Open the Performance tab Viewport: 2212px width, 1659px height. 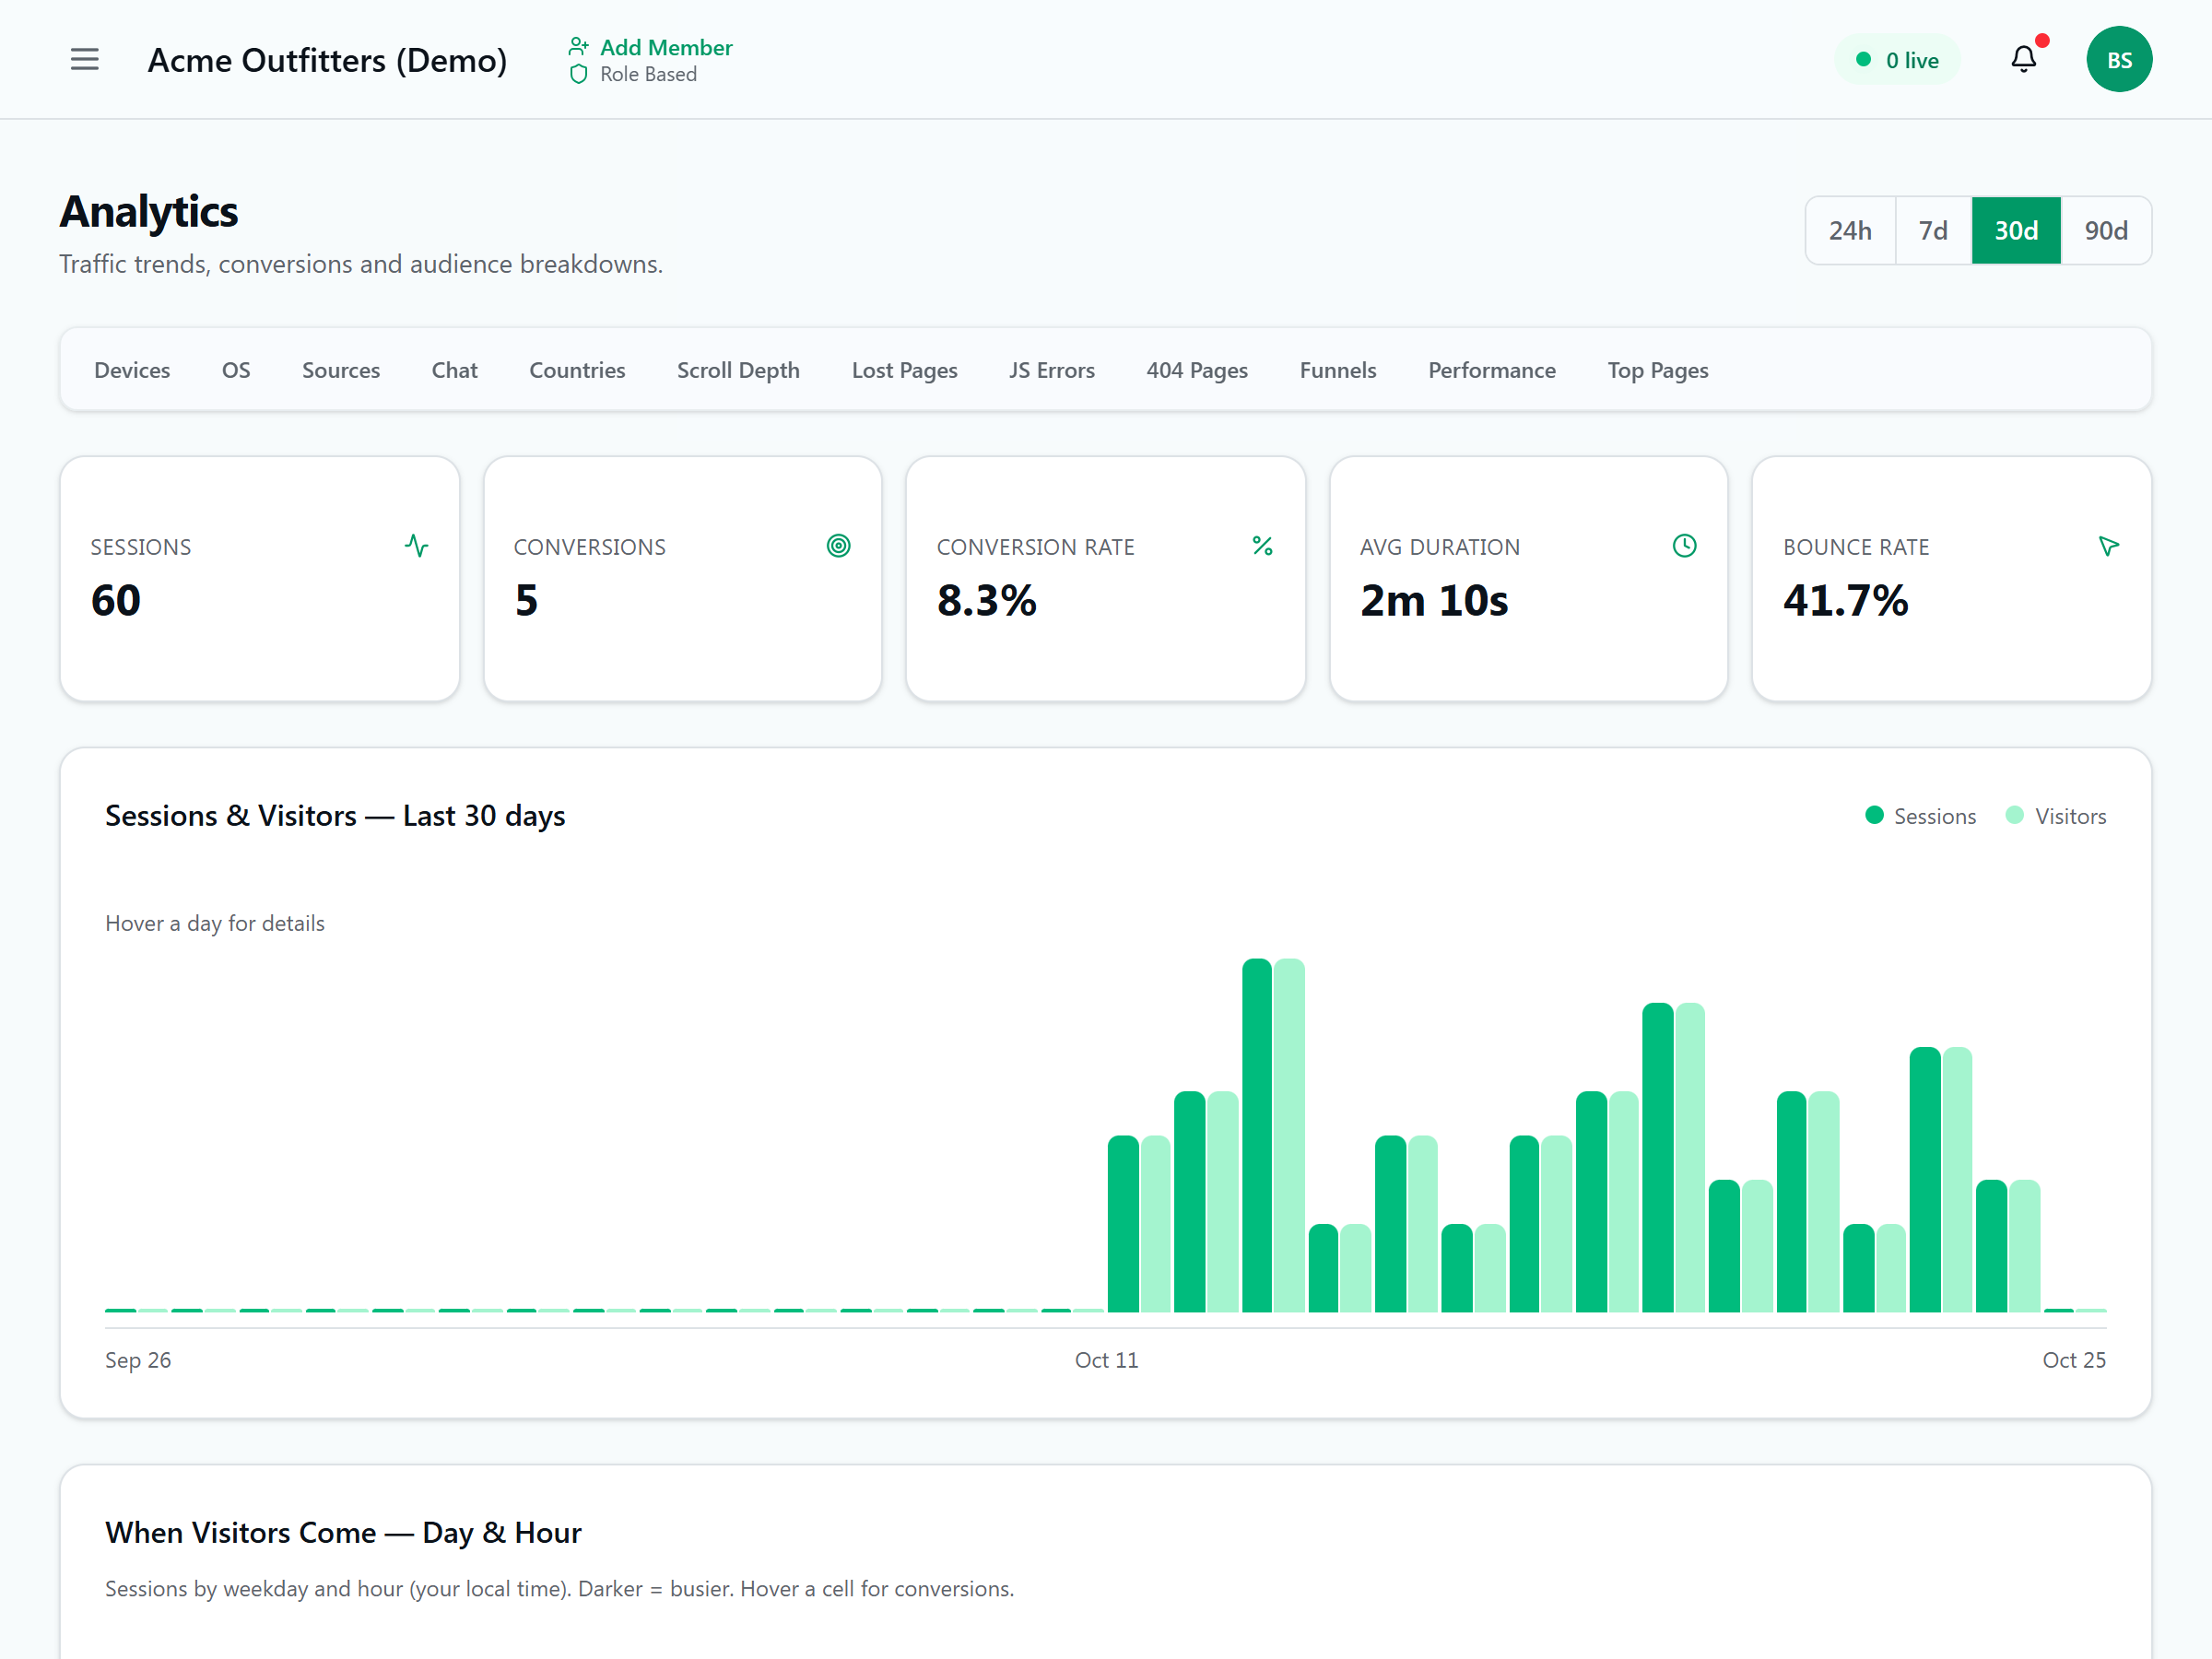tap(1492, 370)
